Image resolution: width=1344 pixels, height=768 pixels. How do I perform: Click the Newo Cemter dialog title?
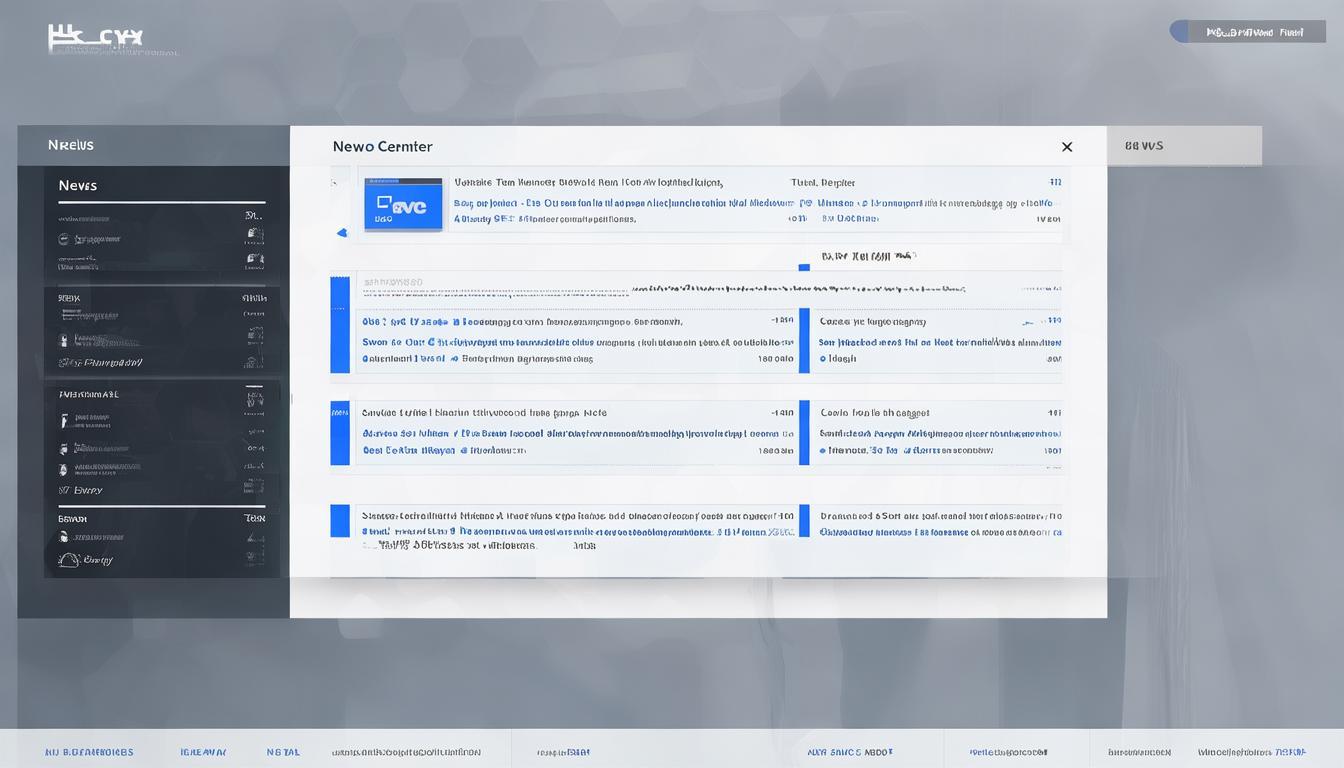[x=382, y=147]
